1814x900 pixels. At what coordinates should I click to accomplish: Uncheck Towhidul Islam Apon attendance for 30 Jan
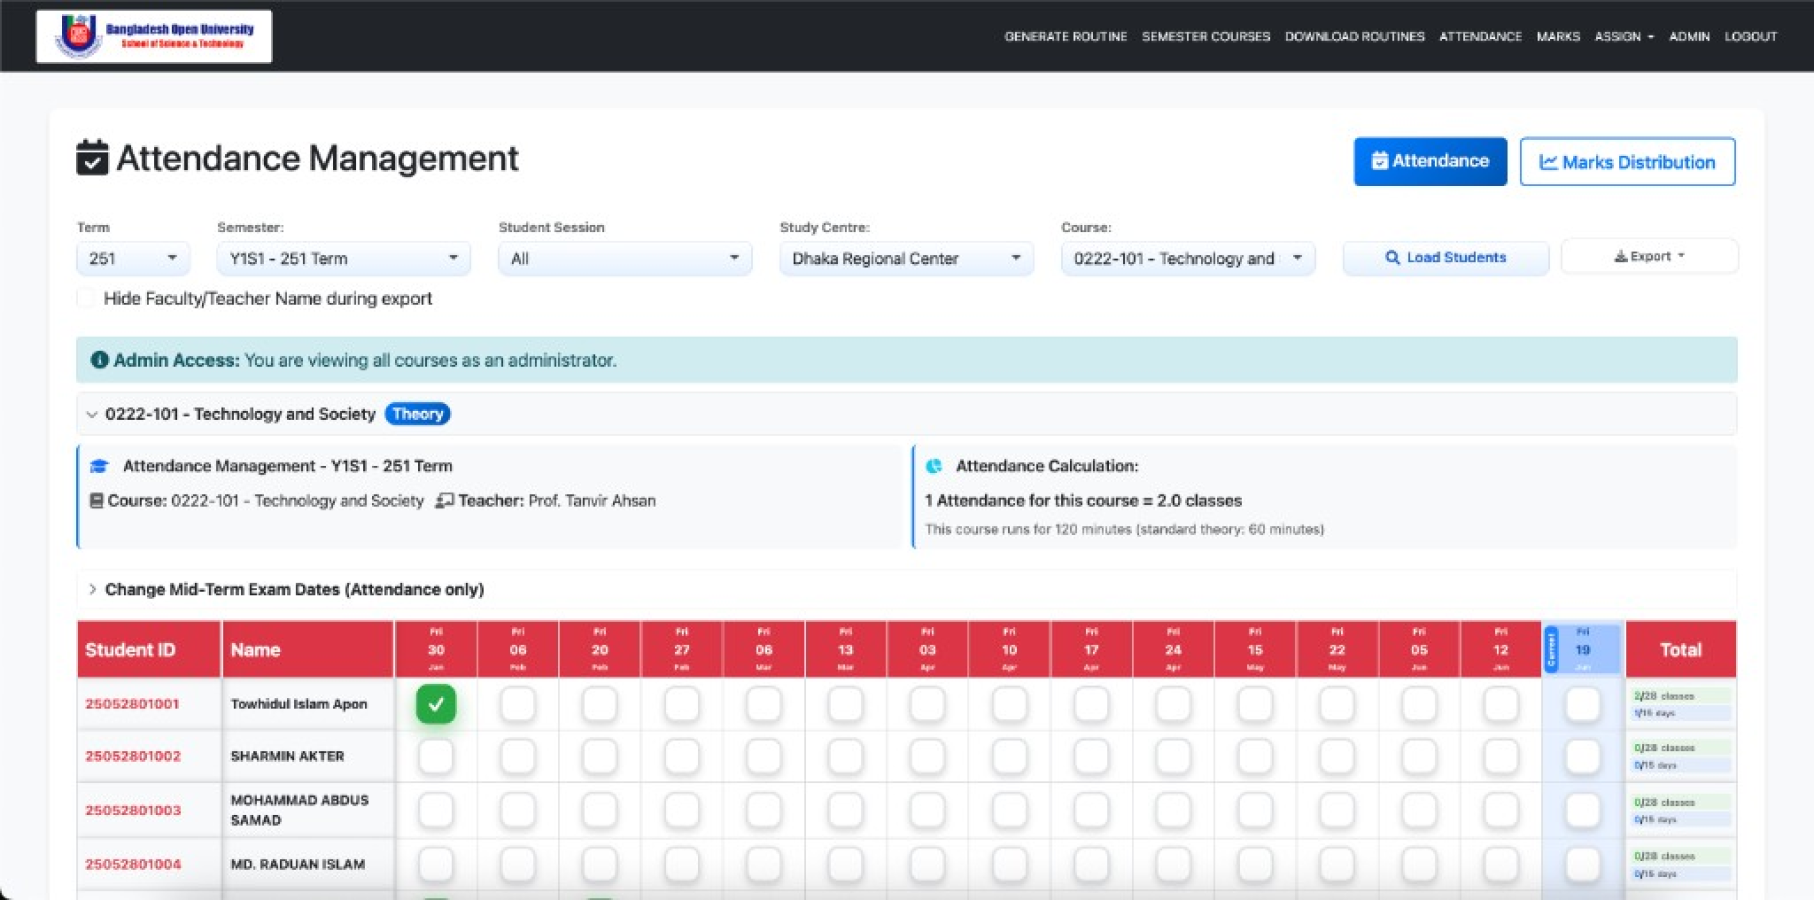[436, 704]
